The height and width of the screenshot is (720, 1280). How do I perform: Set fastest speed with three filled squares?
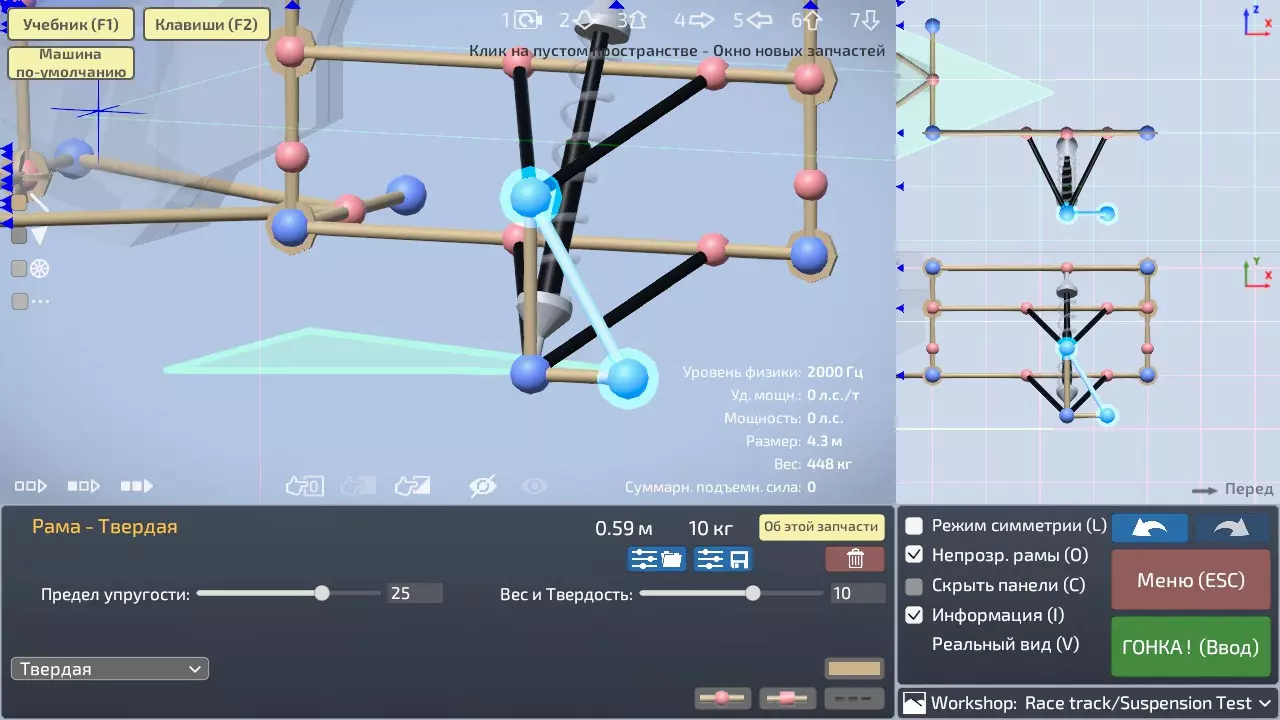click(x=137, y=486)
